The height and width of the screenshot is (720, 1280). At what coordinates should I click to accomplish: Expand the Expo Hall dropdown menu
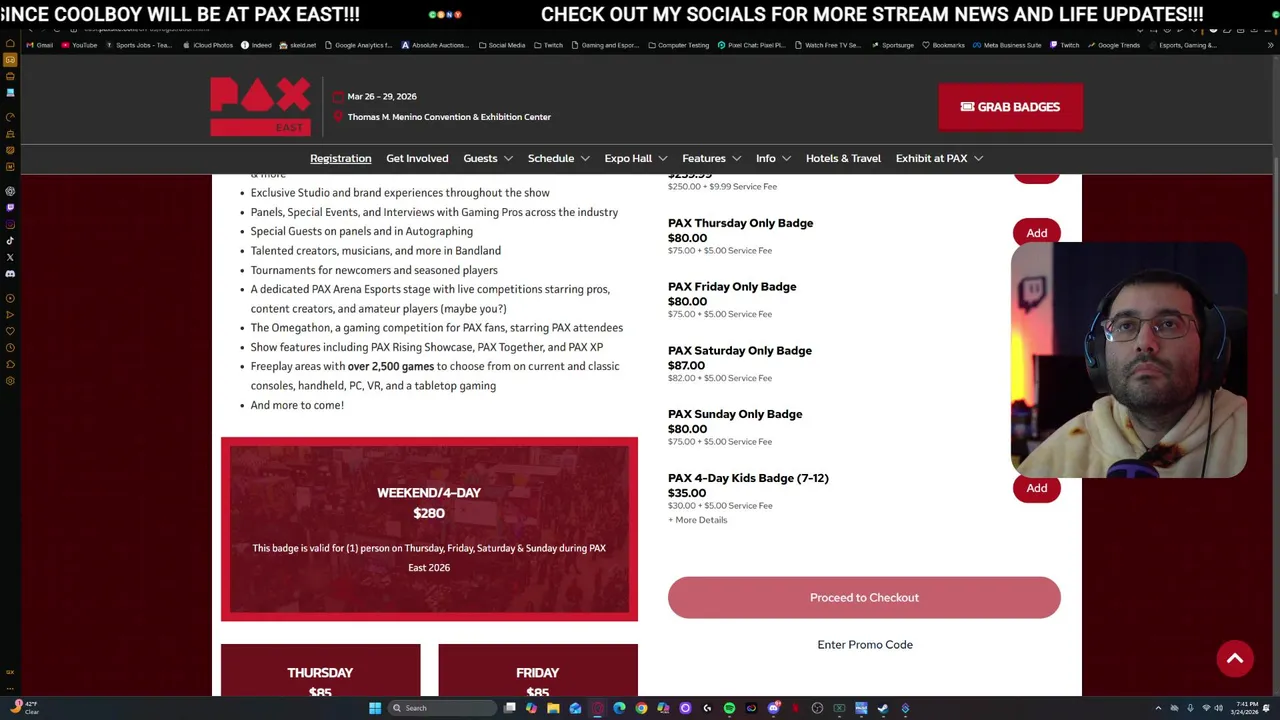pyautogui.click(x=636, y=158)
